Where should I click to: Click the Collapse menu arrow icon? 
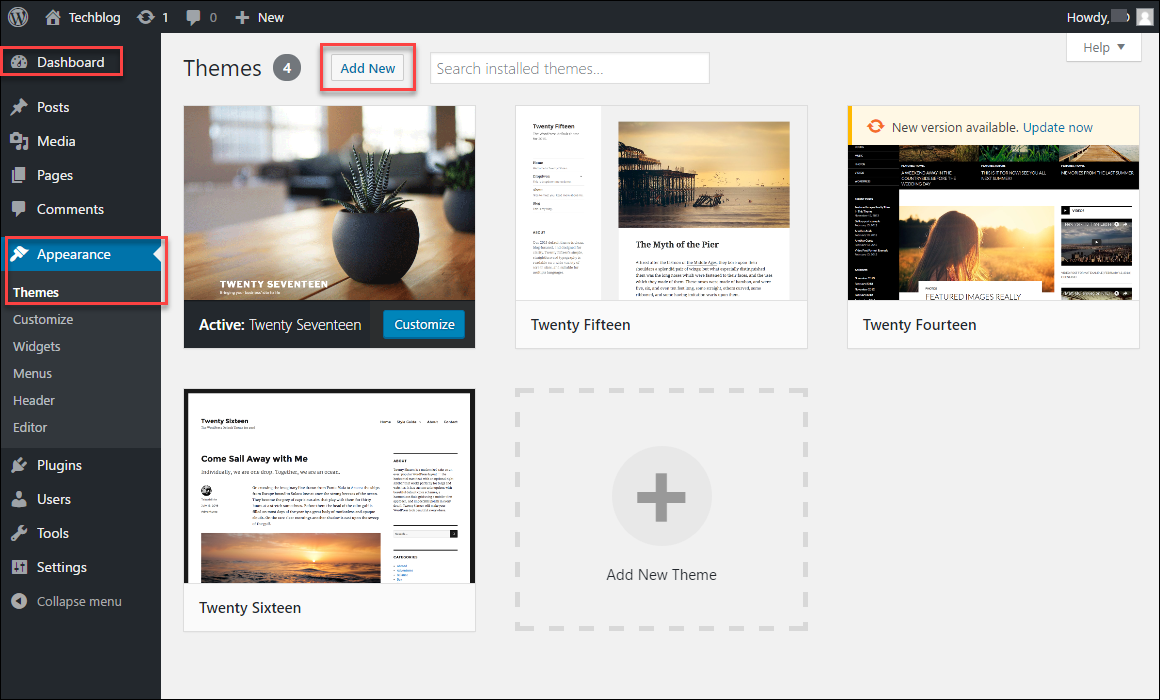[19, 602]
